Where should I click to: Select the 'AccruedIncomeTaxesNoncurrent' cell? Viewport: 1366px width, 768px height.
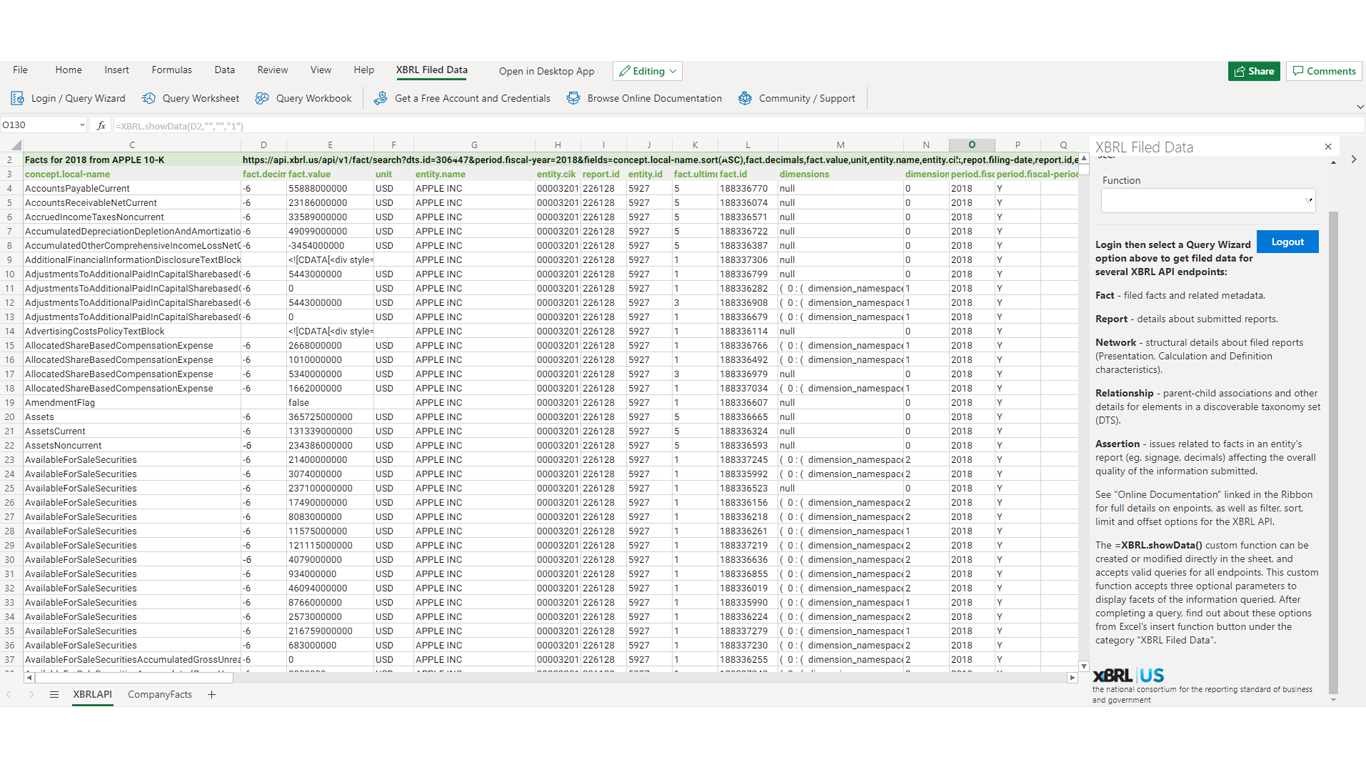tap(131, 217)
